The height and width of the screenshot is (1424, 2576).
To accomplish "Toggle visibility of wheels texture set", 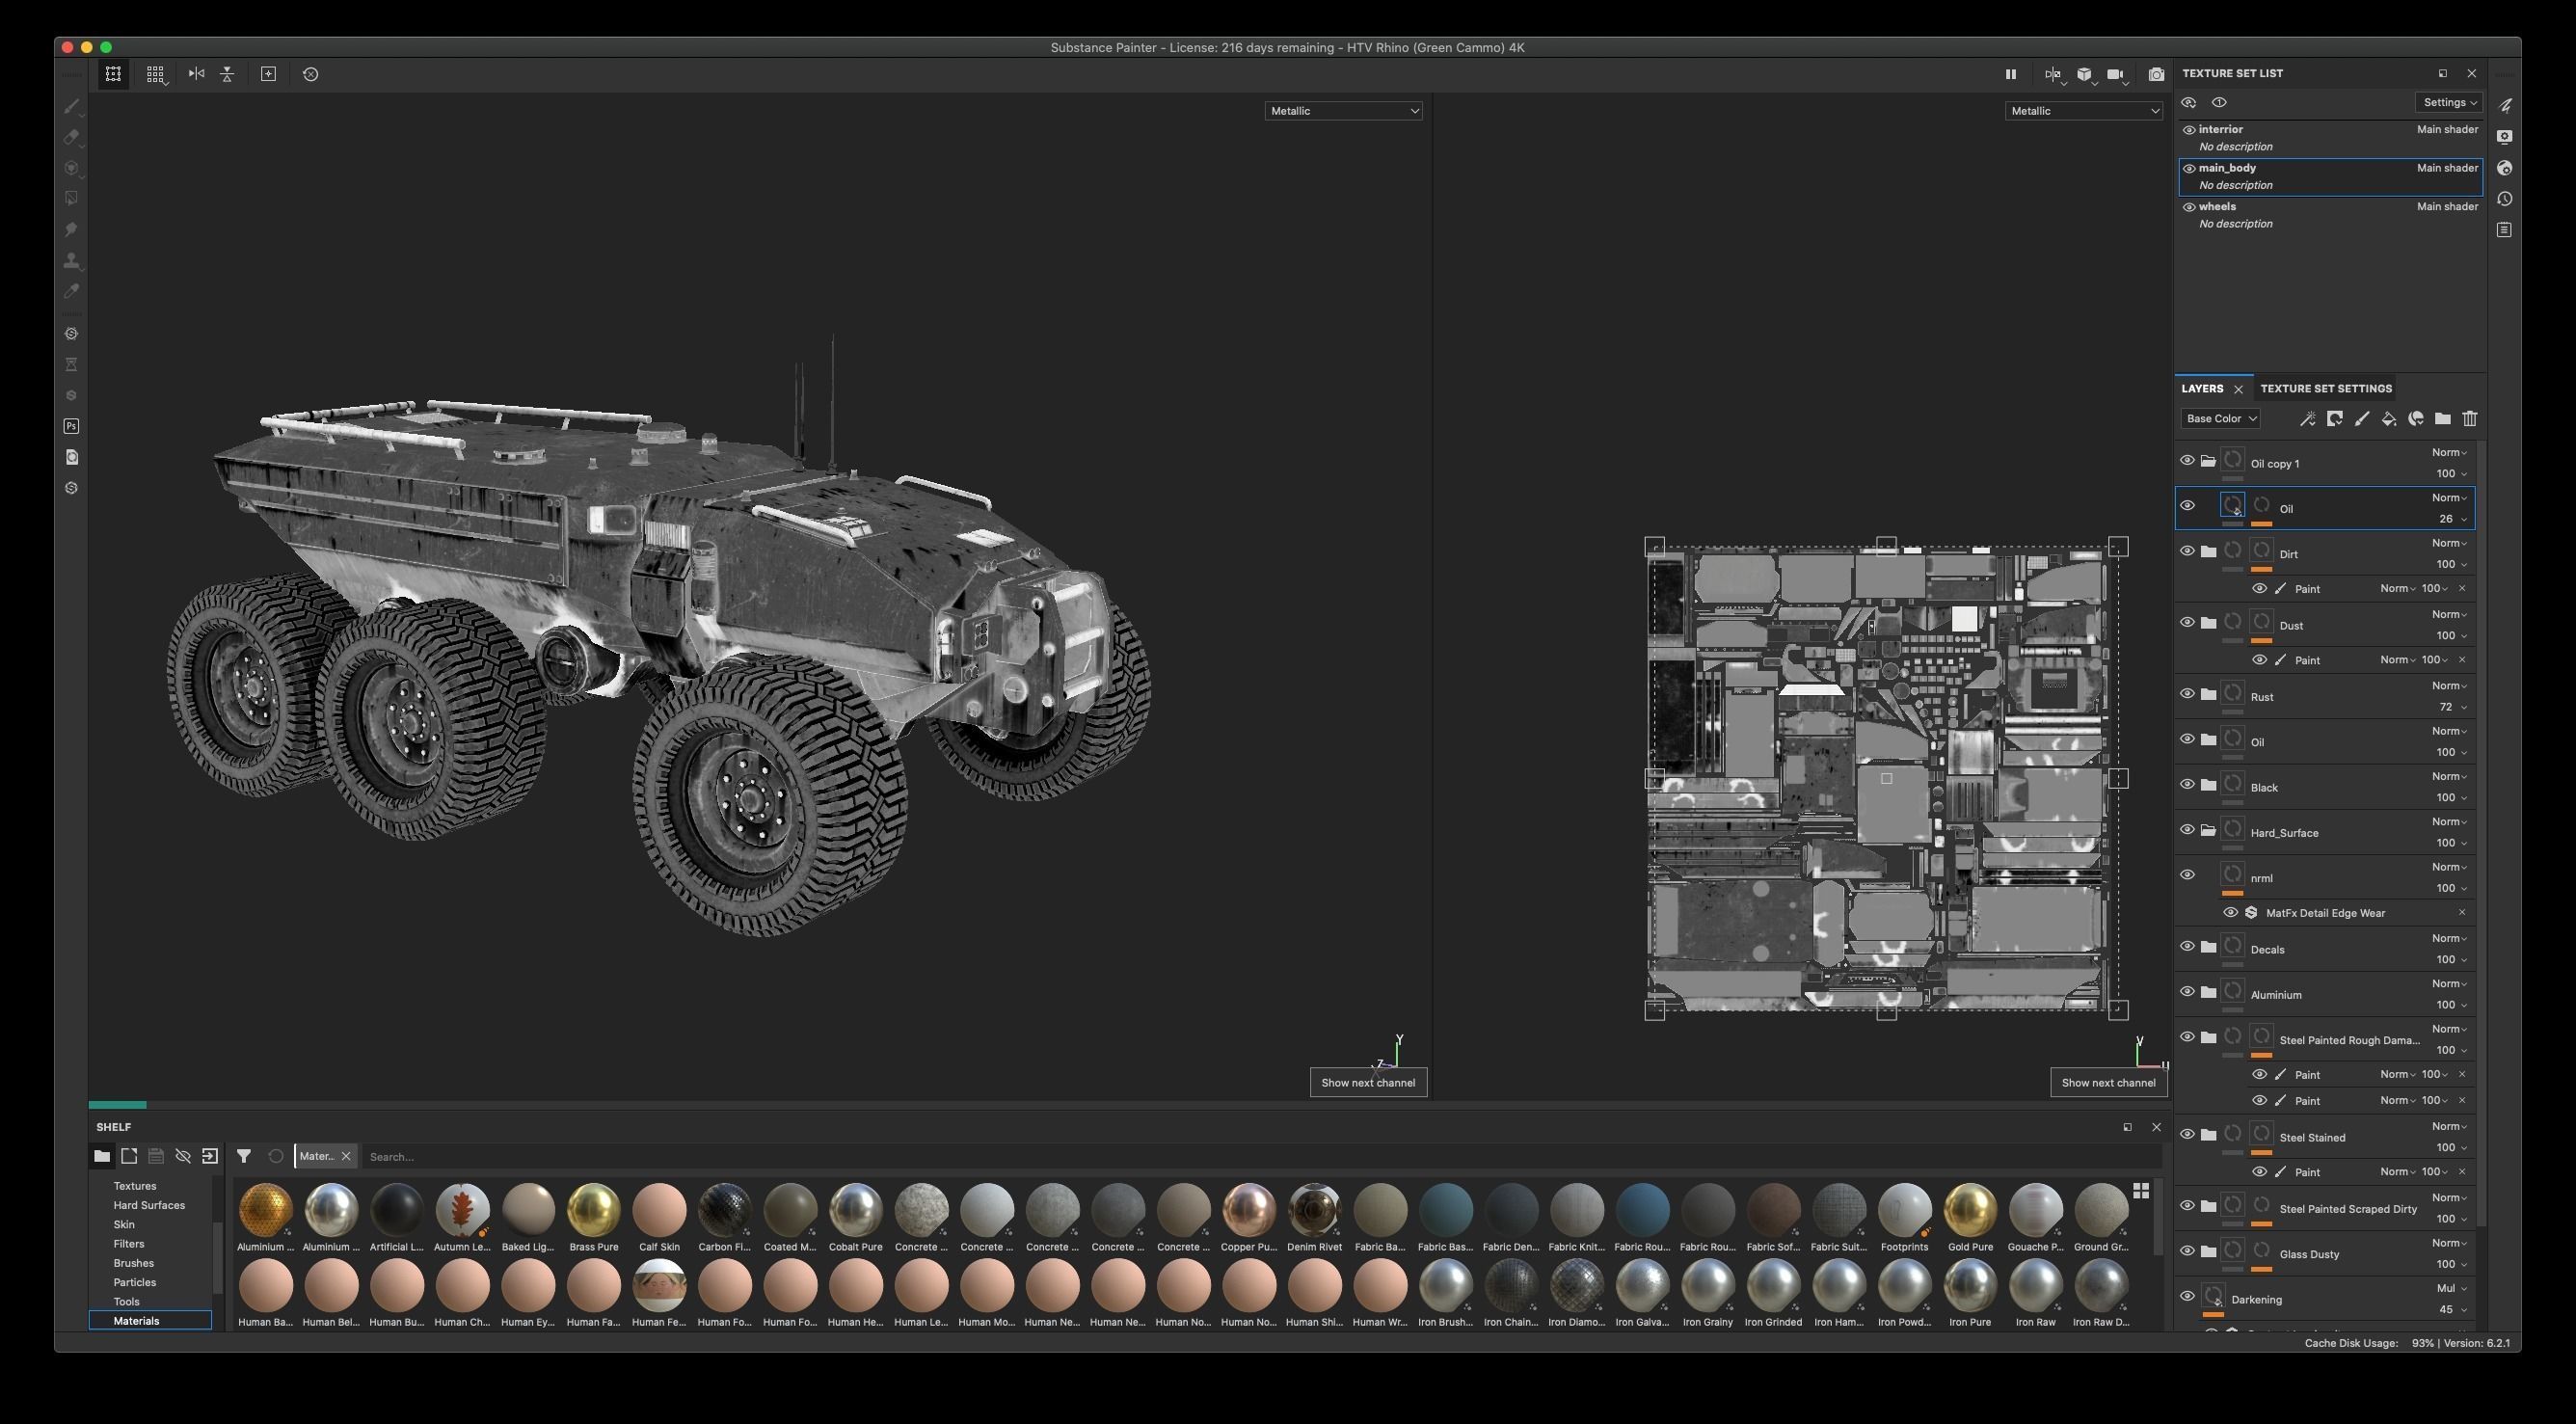I will click(x=2189, y=207).
